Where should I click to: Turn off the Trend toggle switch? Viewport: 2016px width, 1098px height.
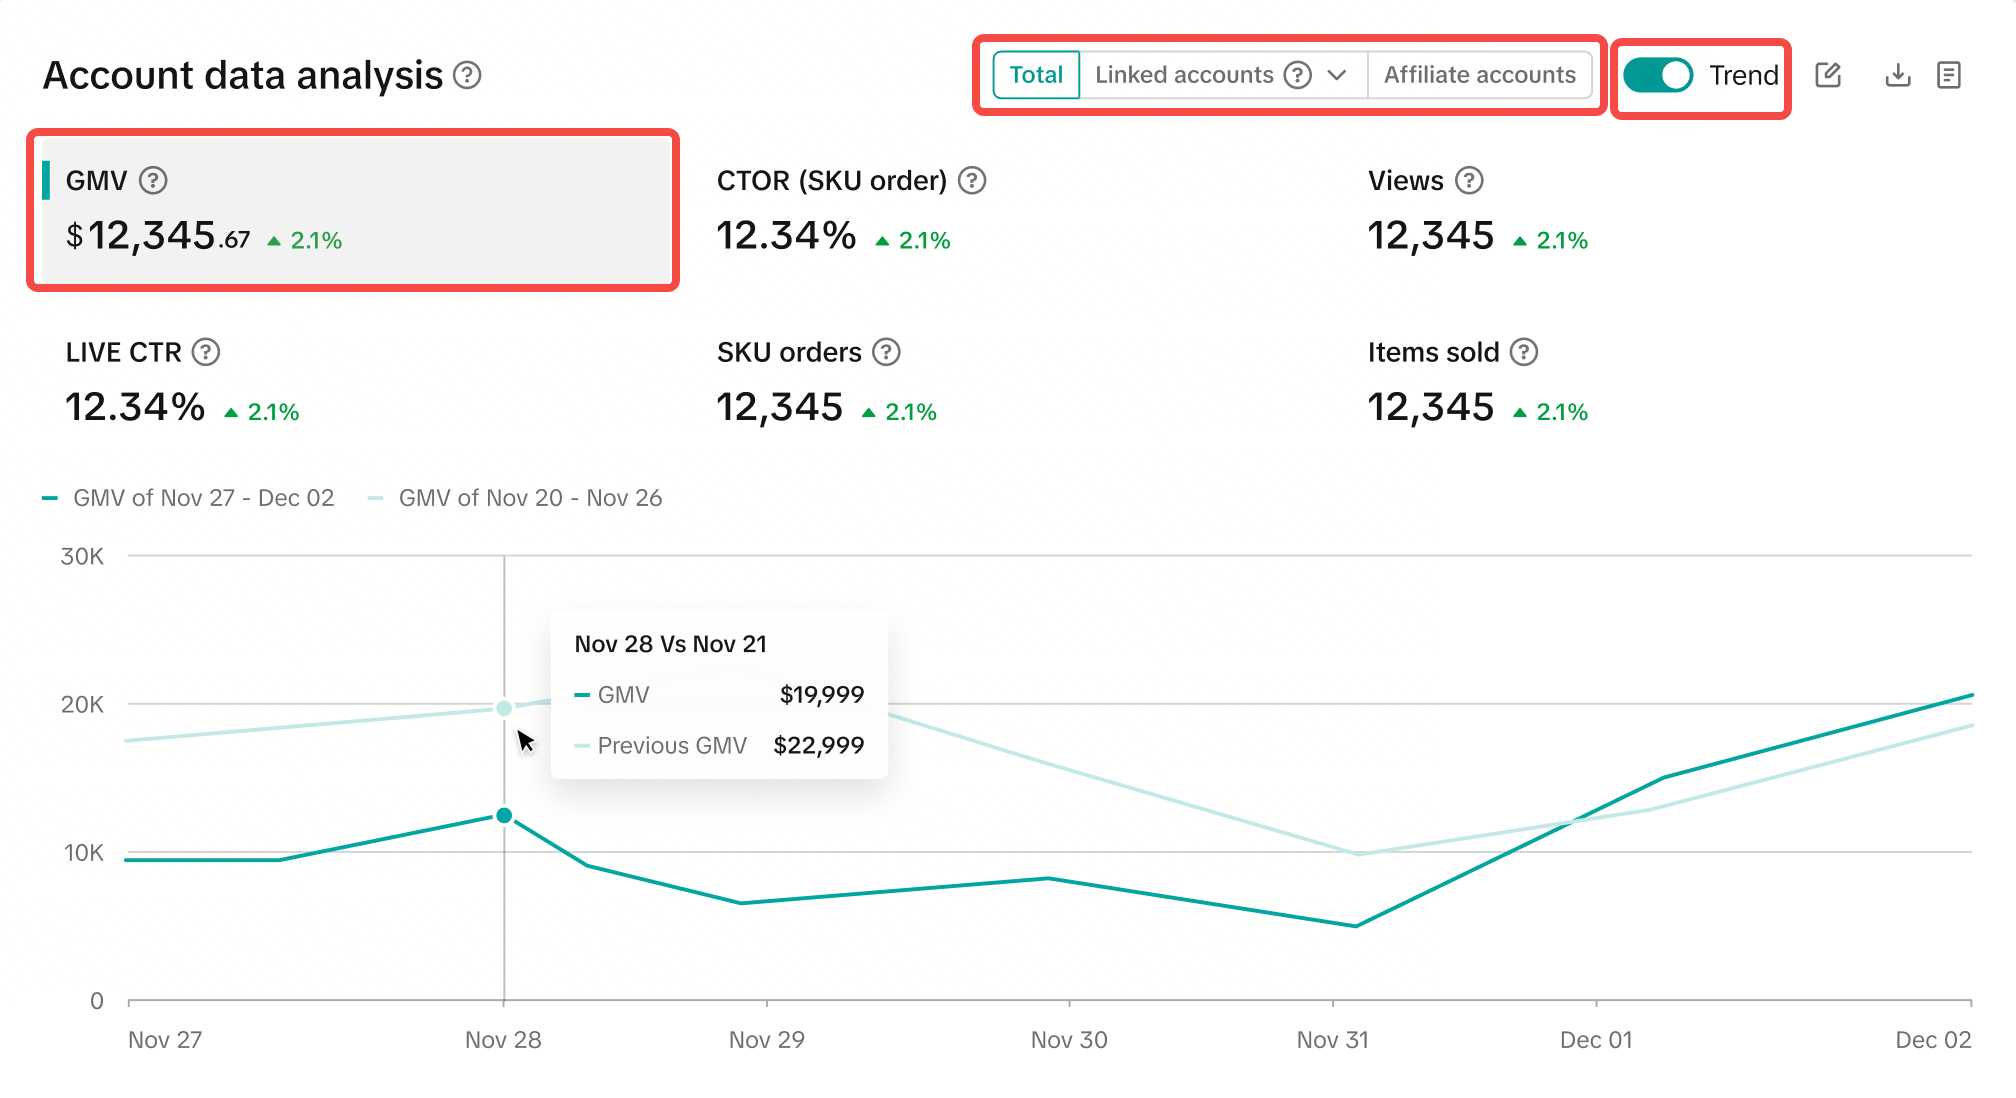pyautogui.click(x=1657, y=75)
